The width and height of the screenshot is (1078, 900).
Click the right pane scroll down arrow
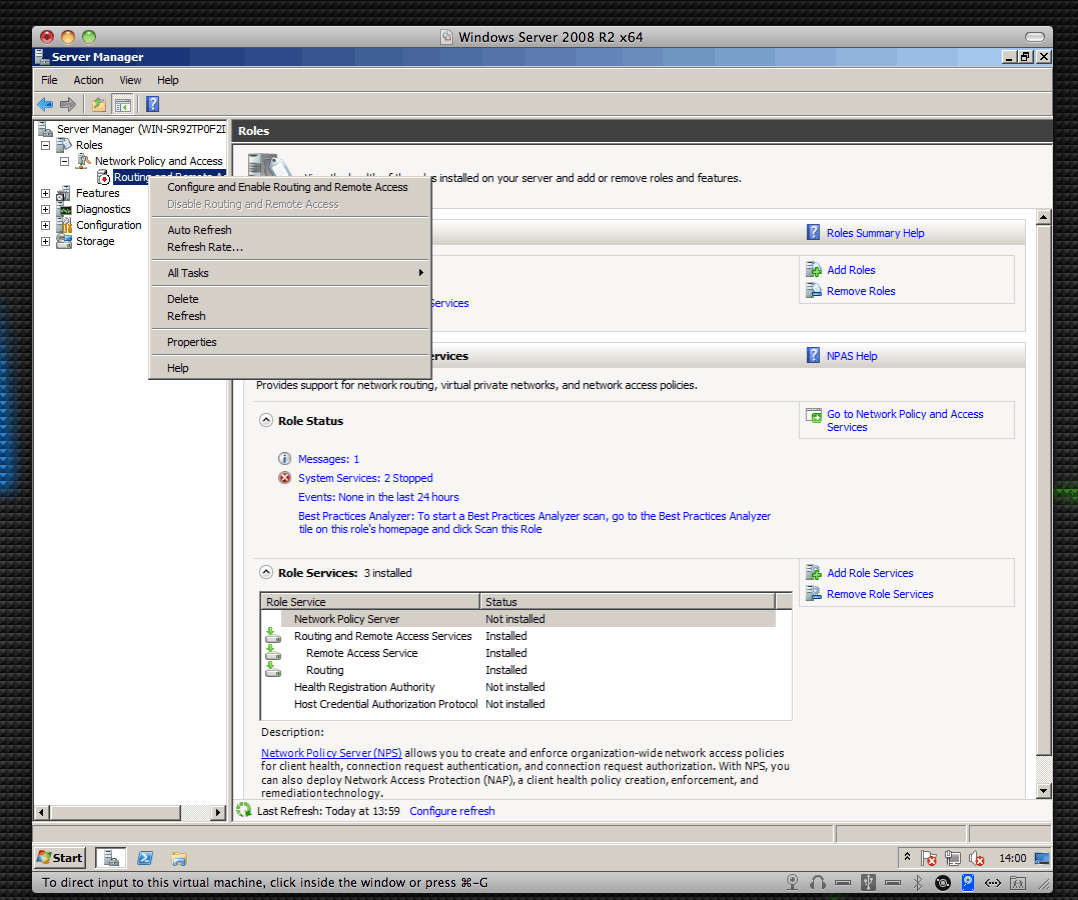[1044, 791]
